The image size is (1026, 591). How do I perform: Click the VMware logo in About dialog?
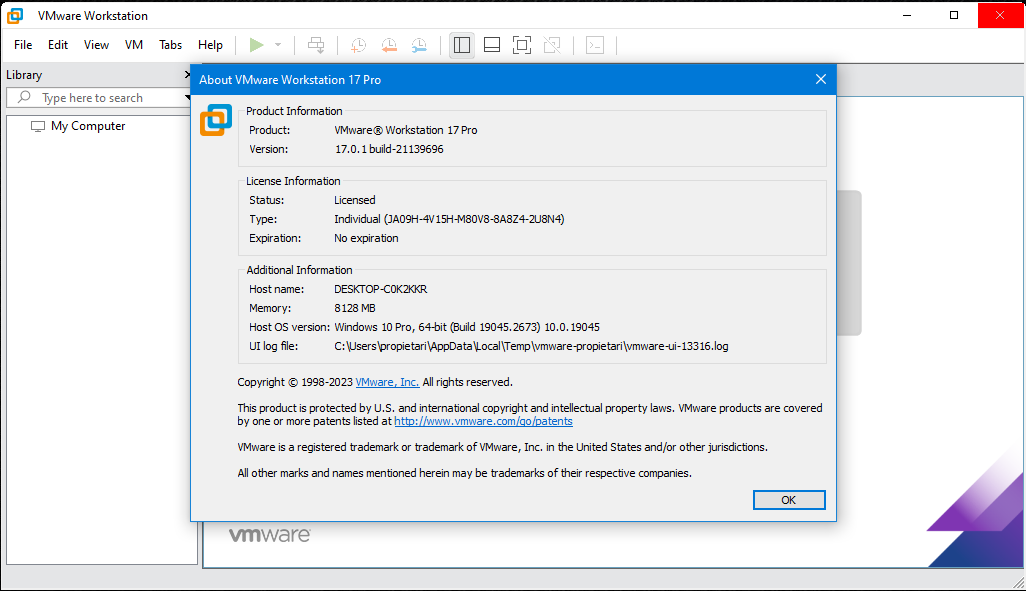pyautogui.click(x=216, y=120)
